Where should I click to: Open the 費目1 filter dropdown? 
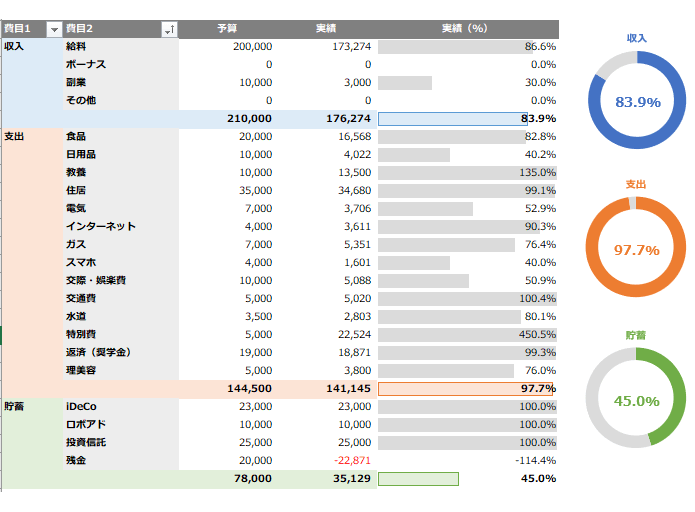(54, 30)
